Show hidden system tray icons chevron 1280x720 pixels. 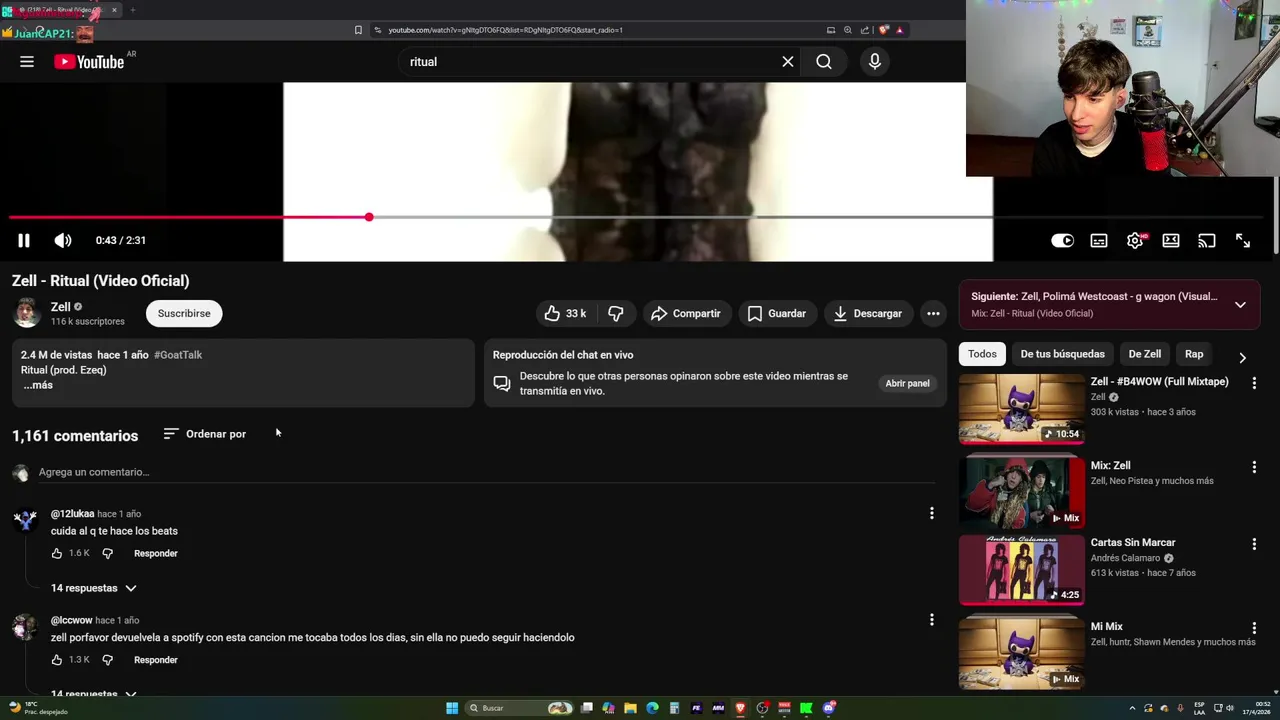pos(1134,708)
